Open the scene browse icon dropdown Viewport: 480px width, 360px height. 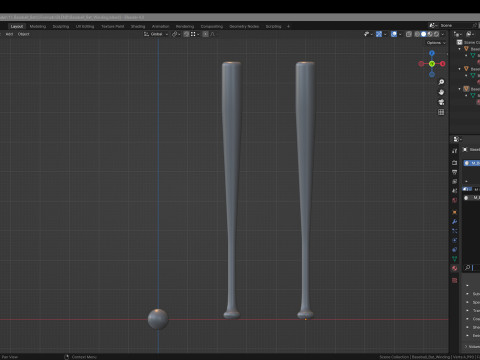click(x=433, y=25)
